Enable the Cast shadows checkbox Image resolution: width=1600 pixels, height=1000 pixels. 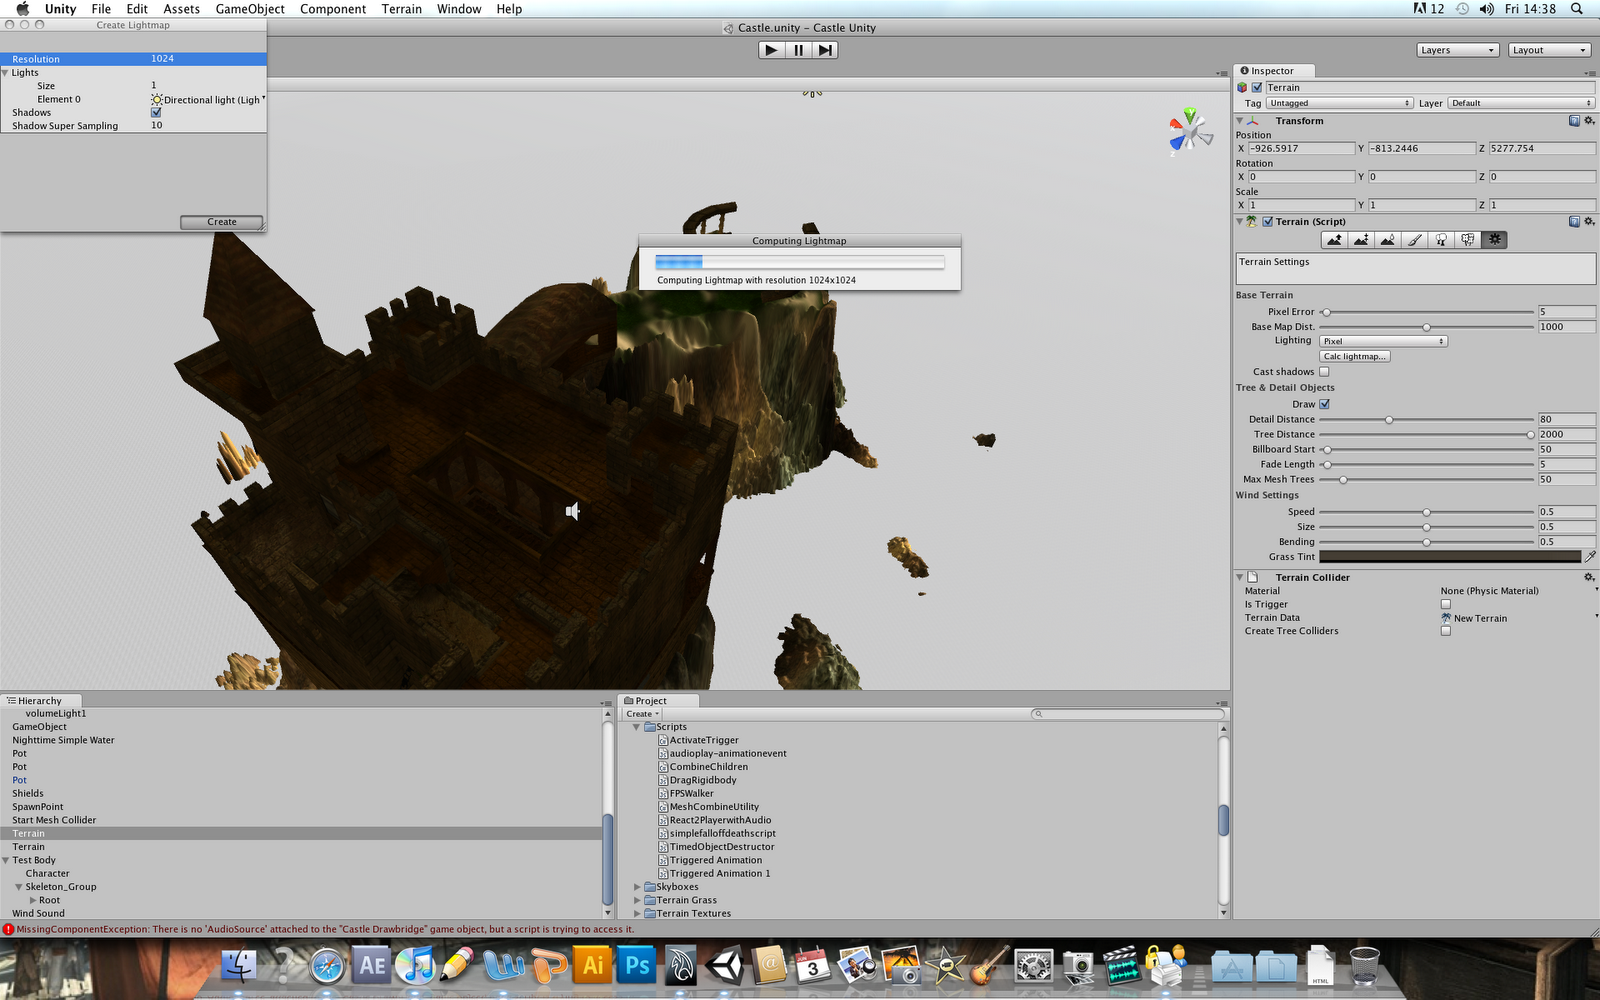(1324, 372)
